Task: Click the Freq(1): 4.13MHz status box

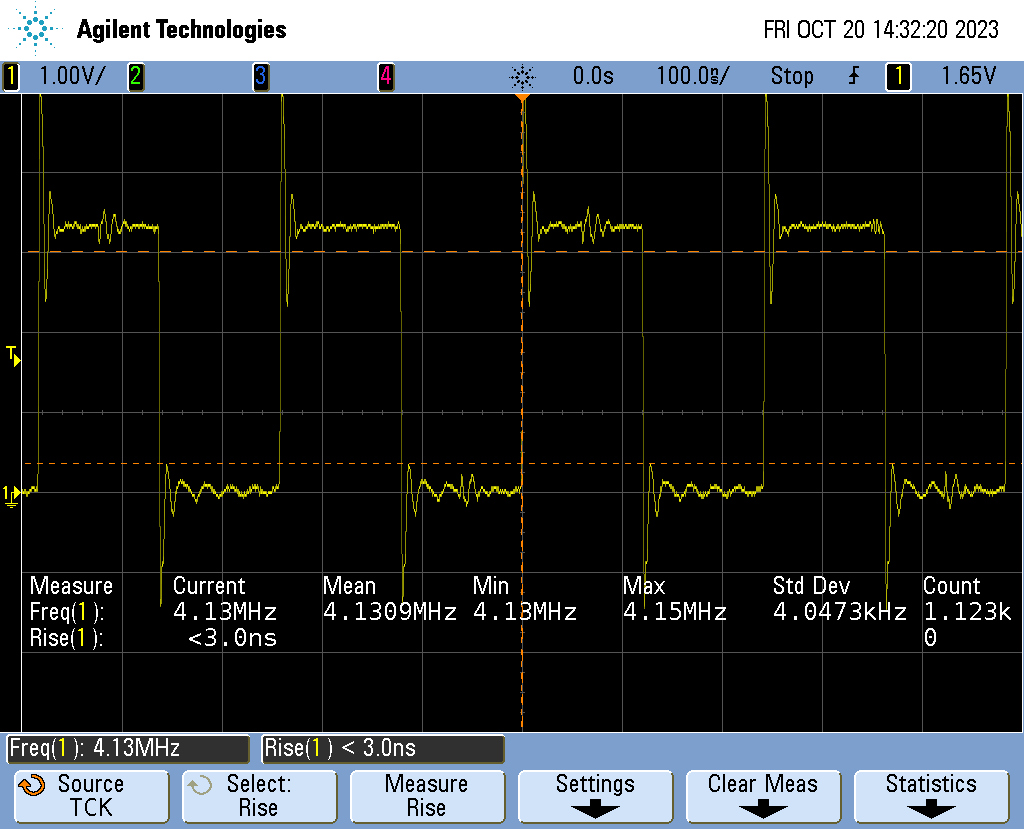Action: pos(128,748)
